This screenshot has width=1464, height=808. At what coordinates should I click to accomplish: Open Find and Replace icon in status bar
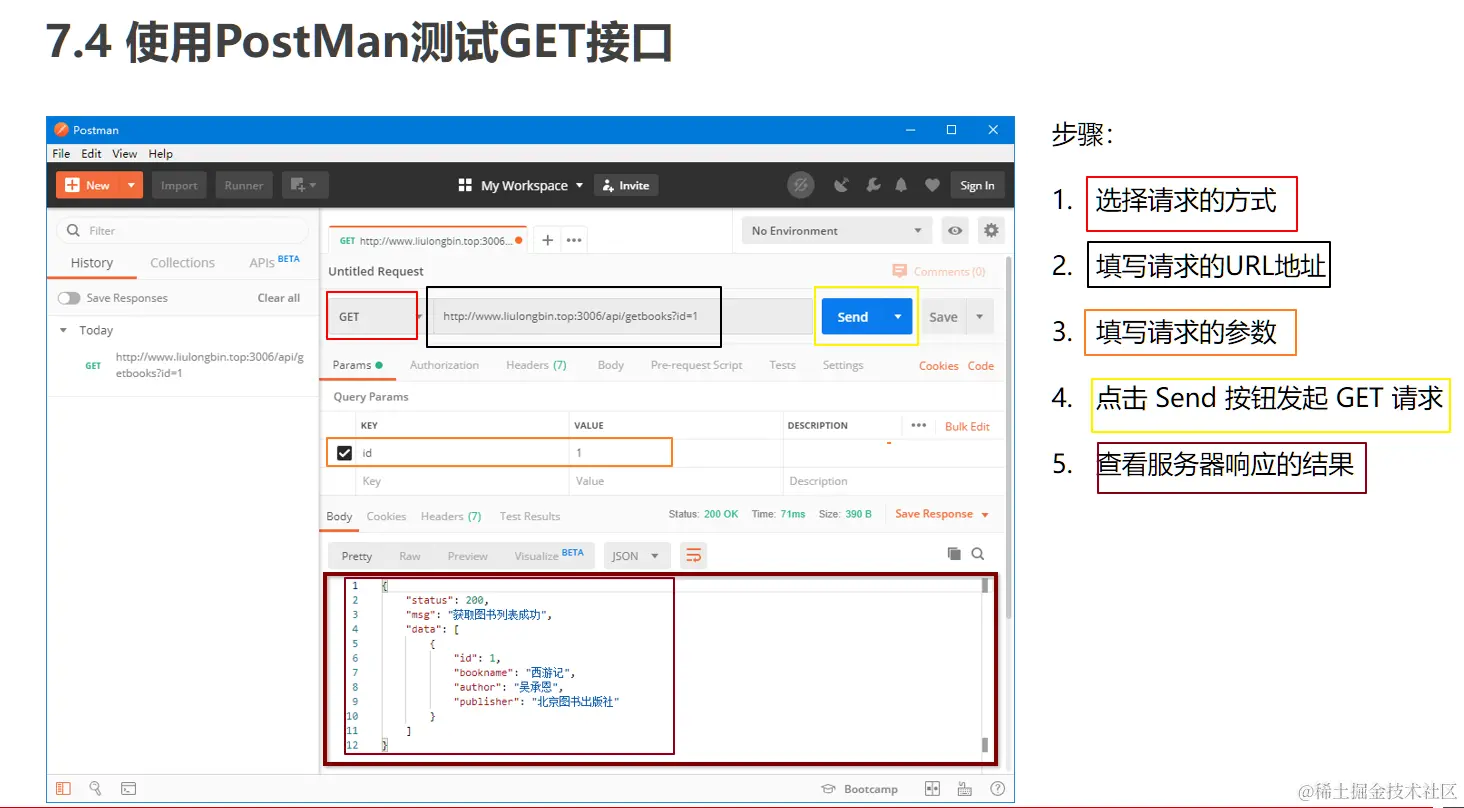pos(95,789)
